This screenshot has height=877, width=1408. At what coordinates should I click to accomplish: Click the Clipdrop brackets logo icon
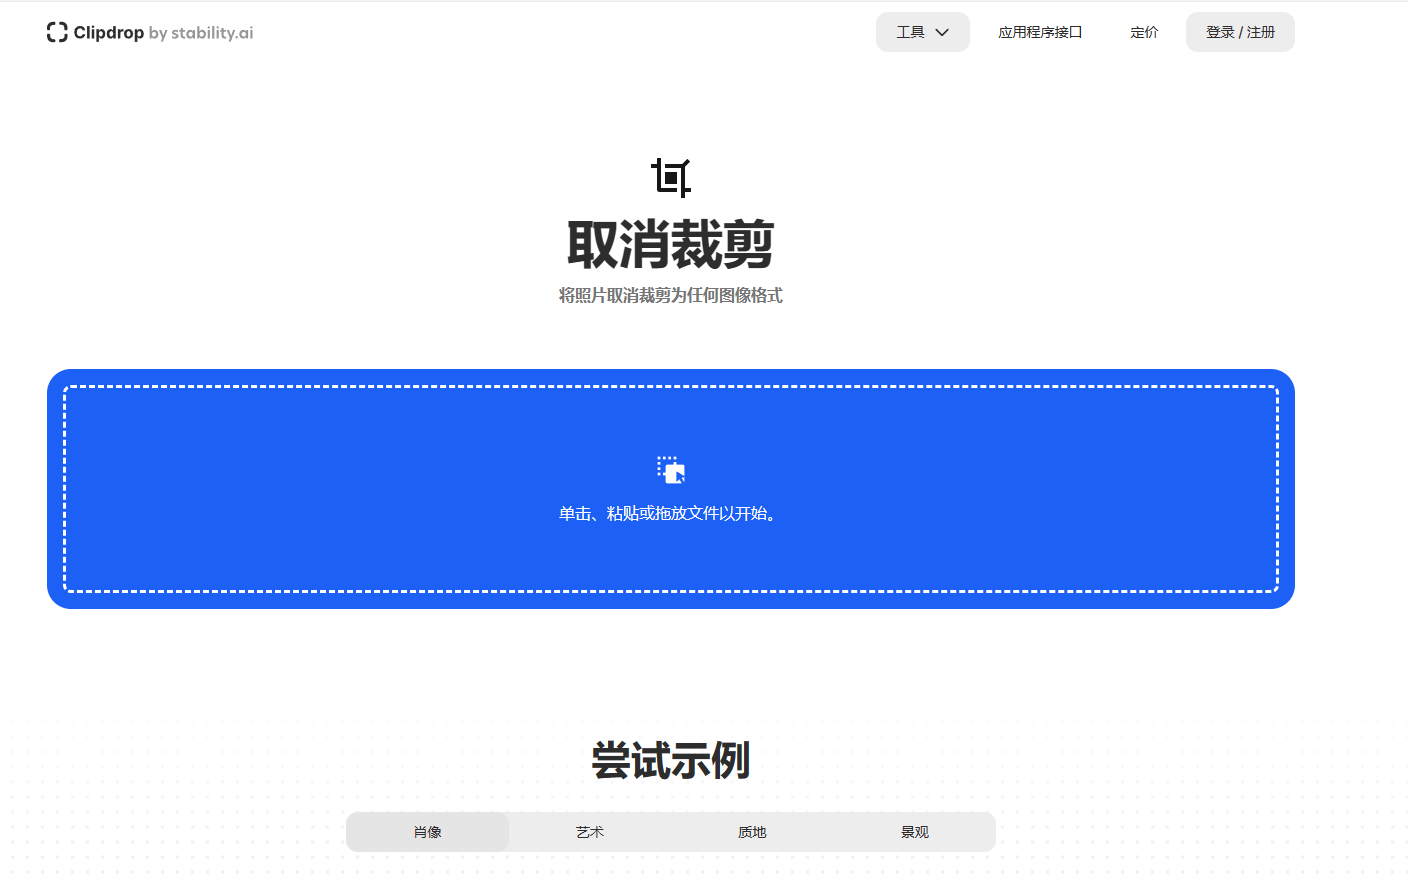point(57,32)
